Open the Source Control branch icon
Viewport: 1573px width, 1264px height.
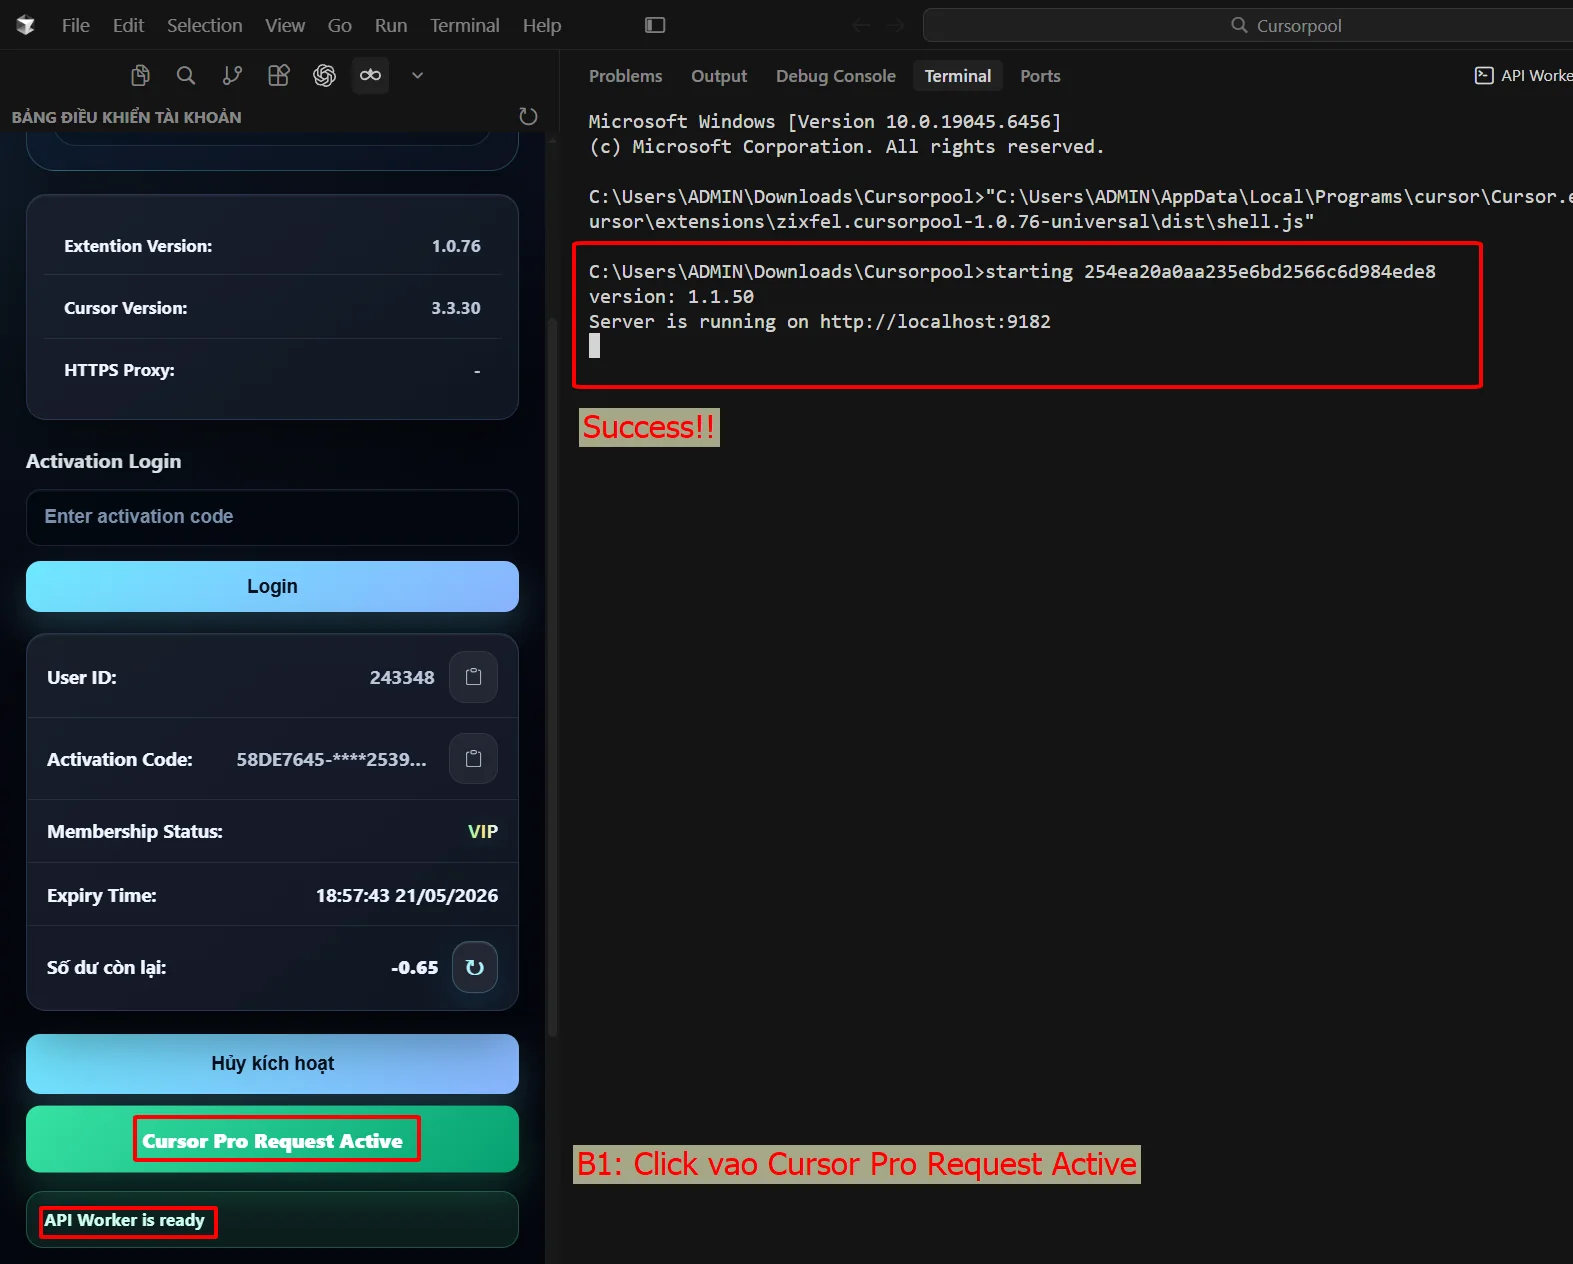[x=232, y=75]
